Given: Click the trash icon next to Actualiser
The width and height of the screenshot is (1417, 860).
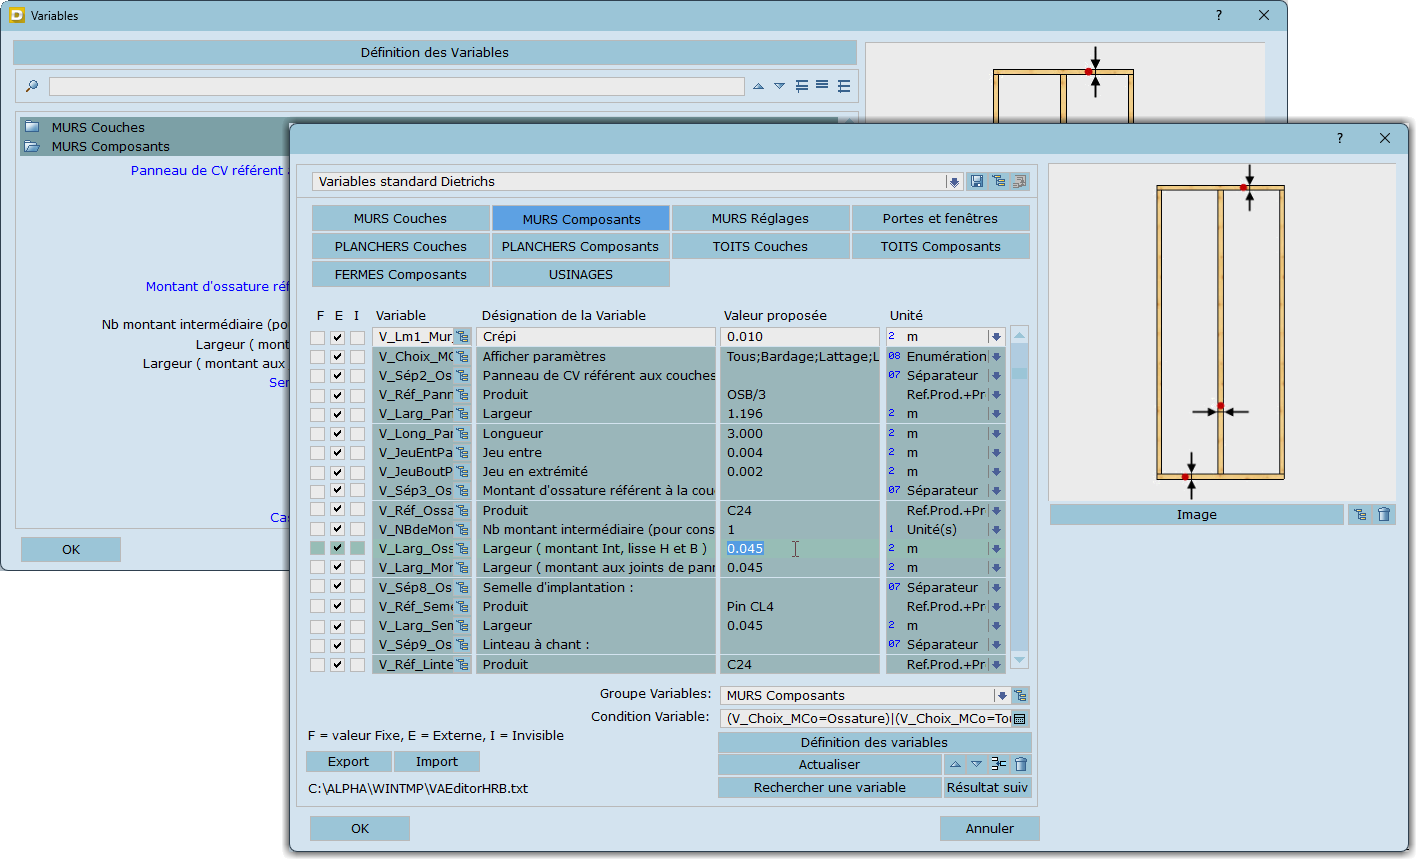Looking at the screenshot, I should [x=1020, y=764].
